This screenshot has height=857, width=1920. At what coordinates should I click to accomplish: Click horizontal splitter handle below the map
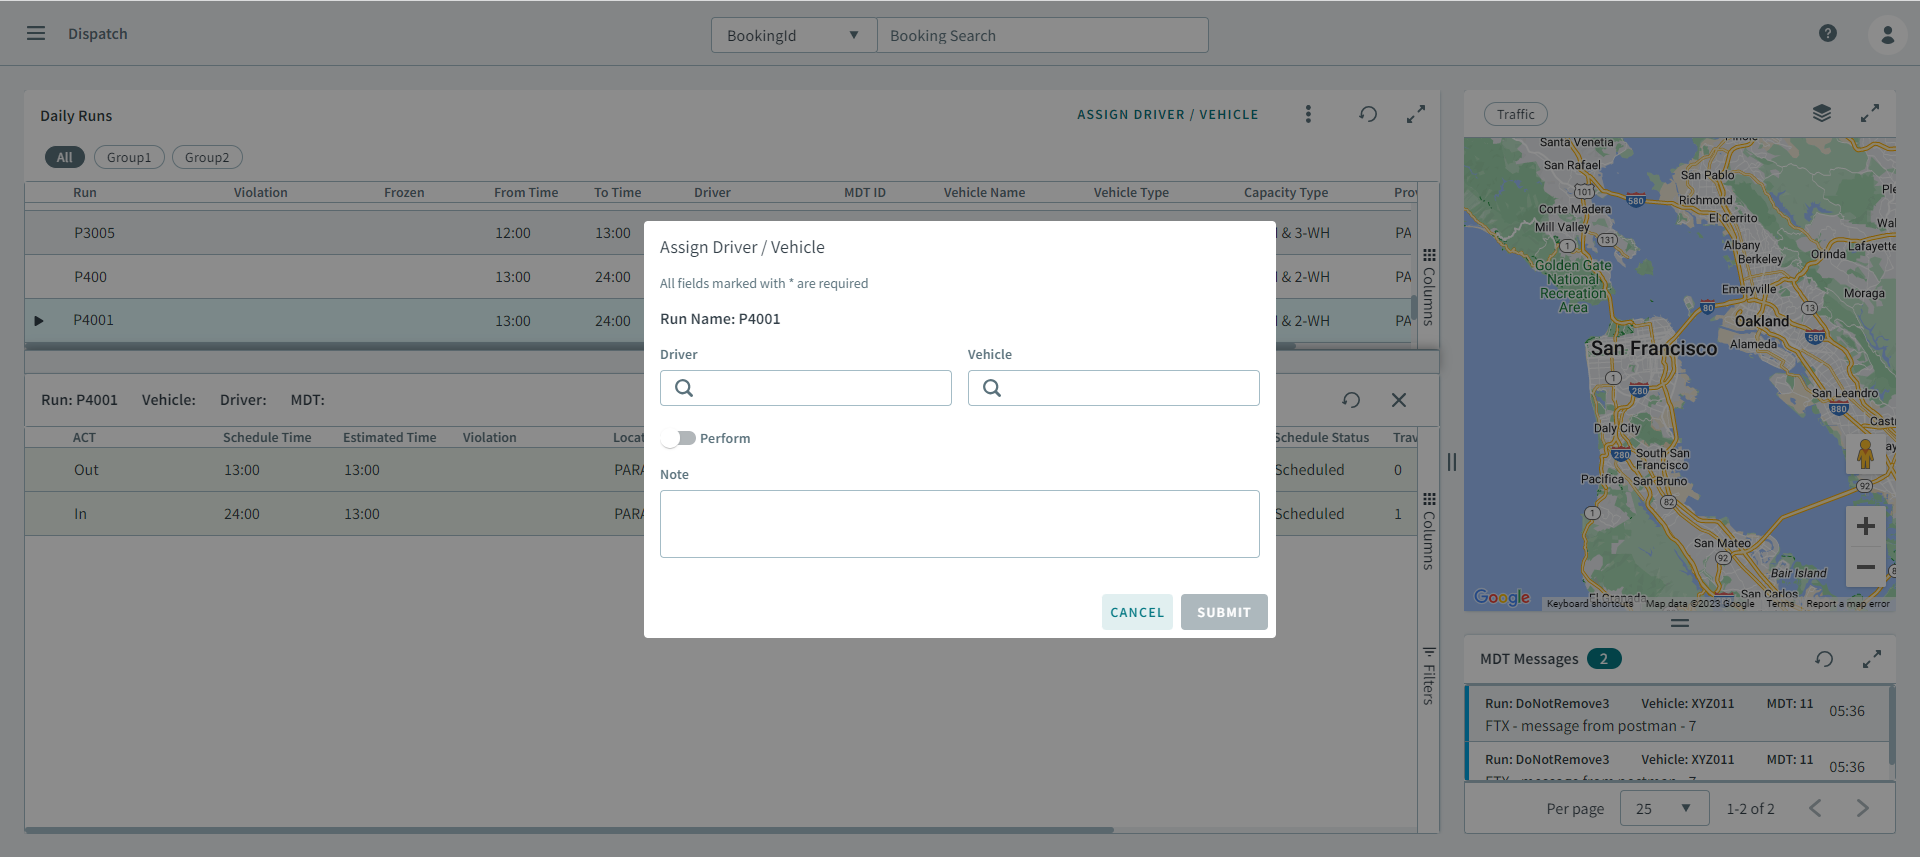[1680, 623]
